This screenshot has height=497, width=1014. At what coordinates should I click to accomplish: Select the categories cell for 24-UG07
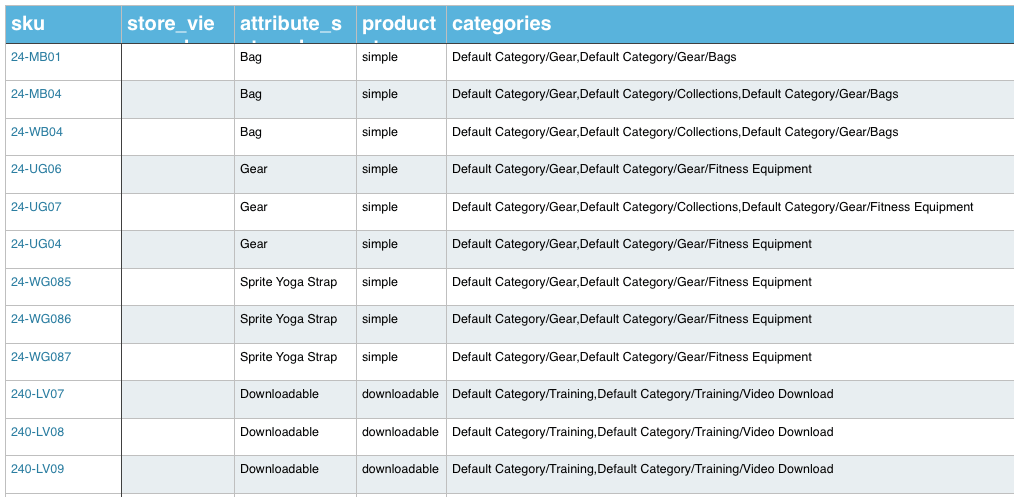[x=712, y=207]
